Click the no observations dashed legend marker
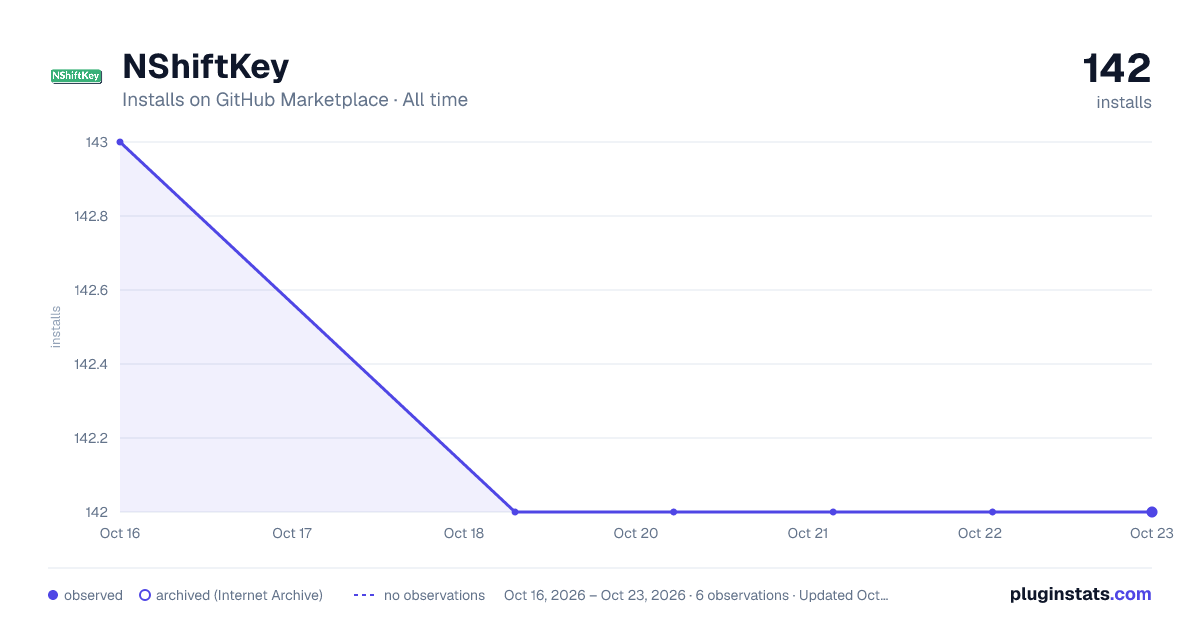 pos(364,595)
